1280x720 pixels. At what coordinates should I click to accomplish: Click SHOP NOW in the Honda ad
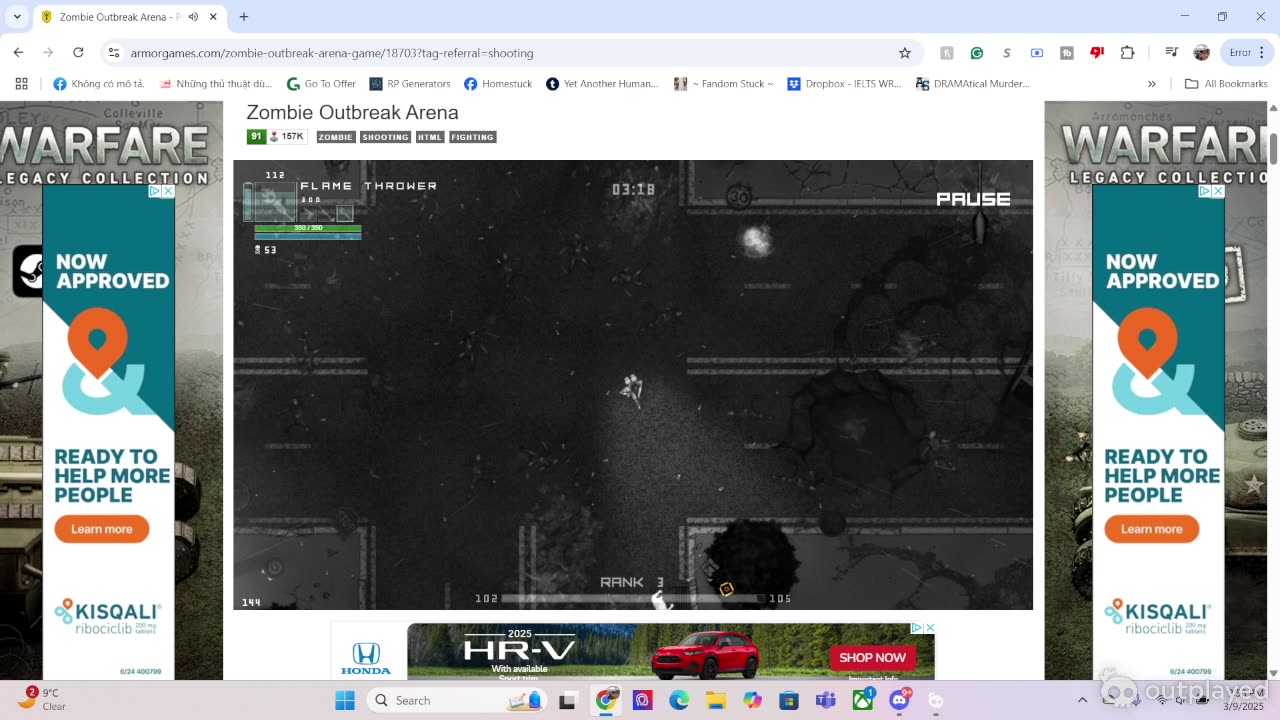tap(872, 657)
